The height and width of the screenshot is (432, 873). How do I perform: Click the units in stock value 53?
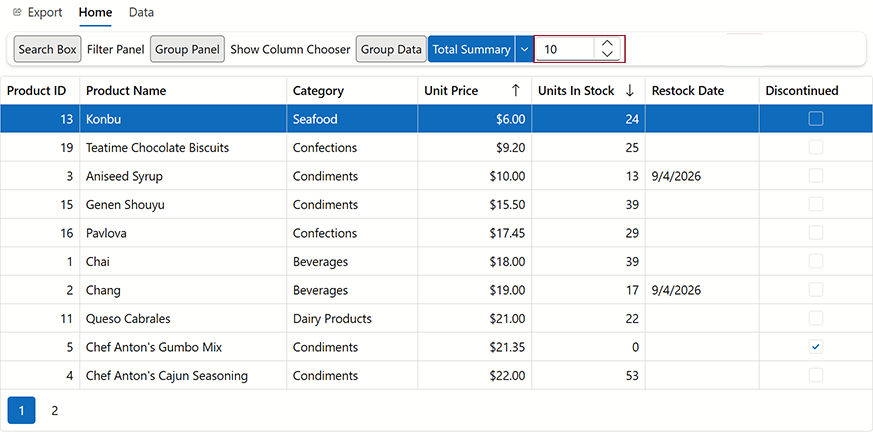[x=588, y=375]
